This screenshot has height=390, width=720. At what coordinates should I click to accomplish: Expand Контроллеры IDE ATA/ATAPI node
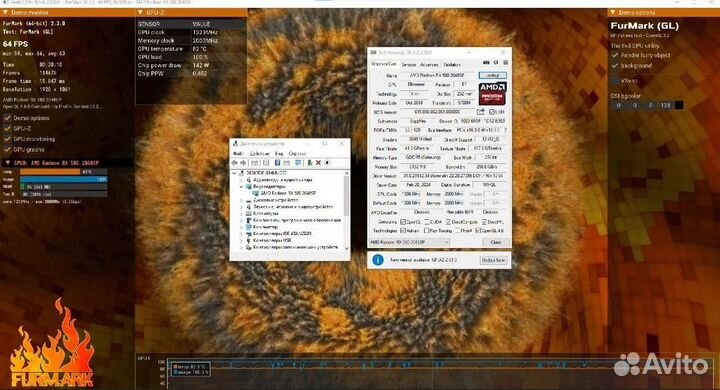point(241,233)
